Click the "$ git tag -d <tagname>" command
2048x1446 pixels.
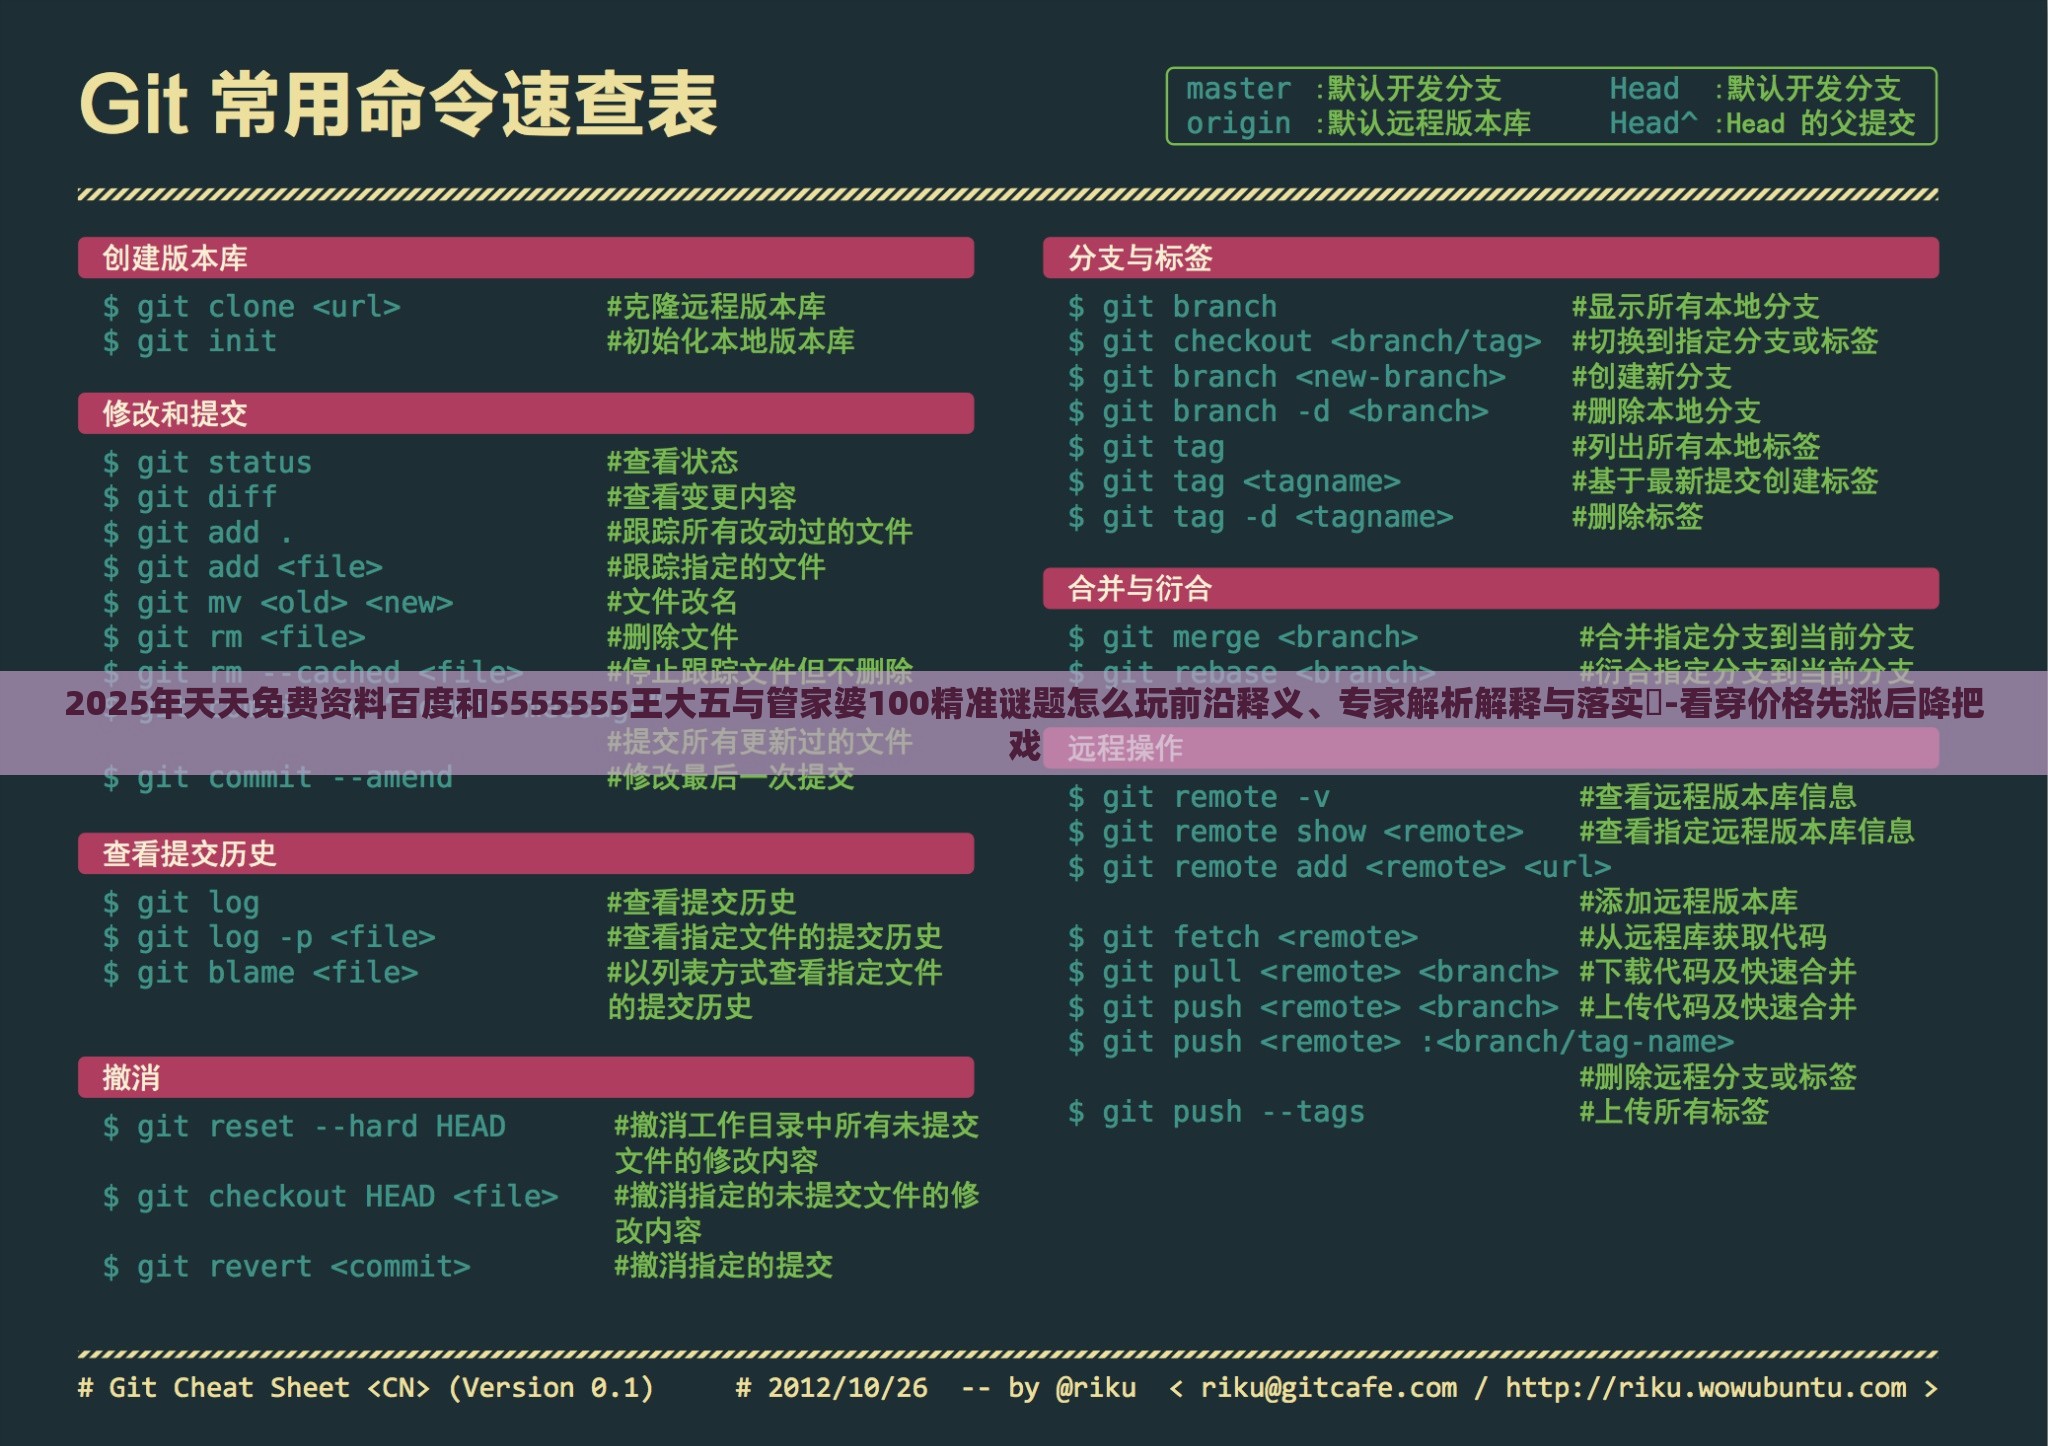click(1260, 518)
